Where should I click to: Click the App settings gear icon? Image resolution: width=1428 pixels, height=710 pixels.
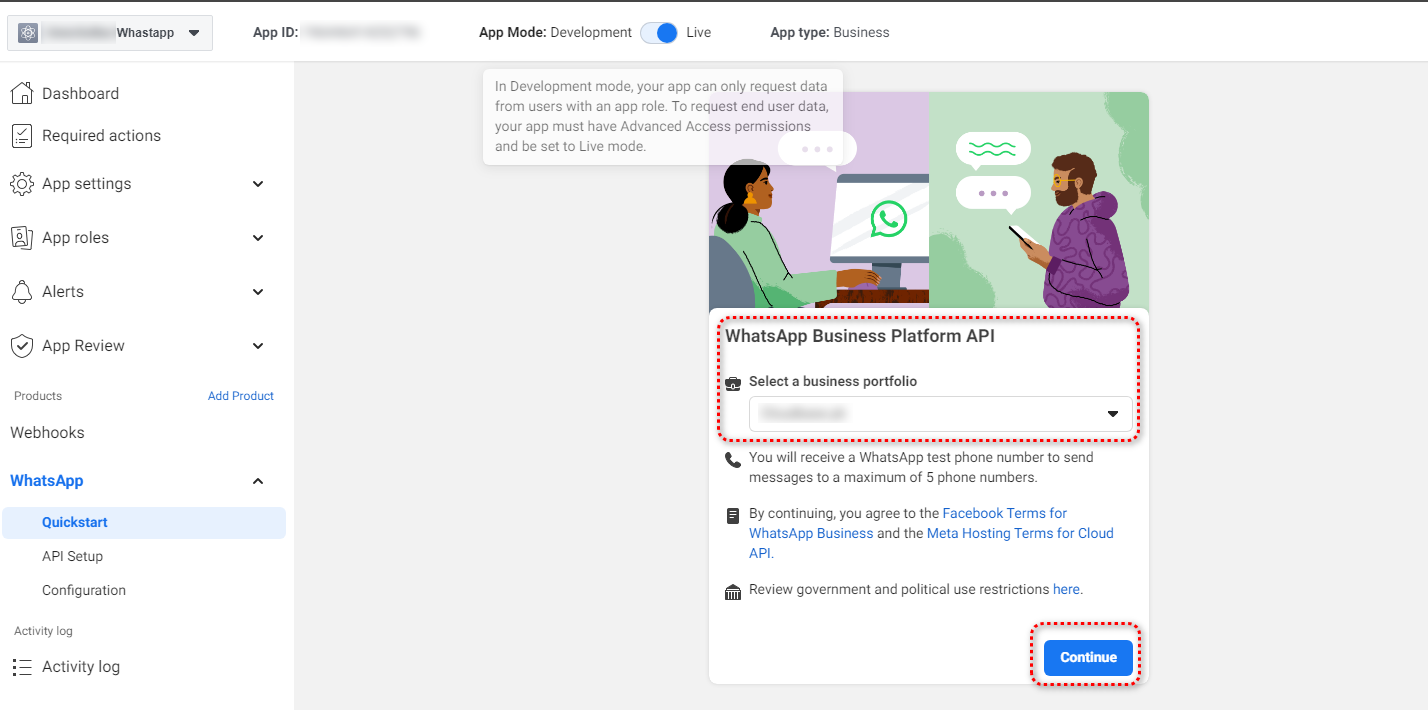coord(22,184)
